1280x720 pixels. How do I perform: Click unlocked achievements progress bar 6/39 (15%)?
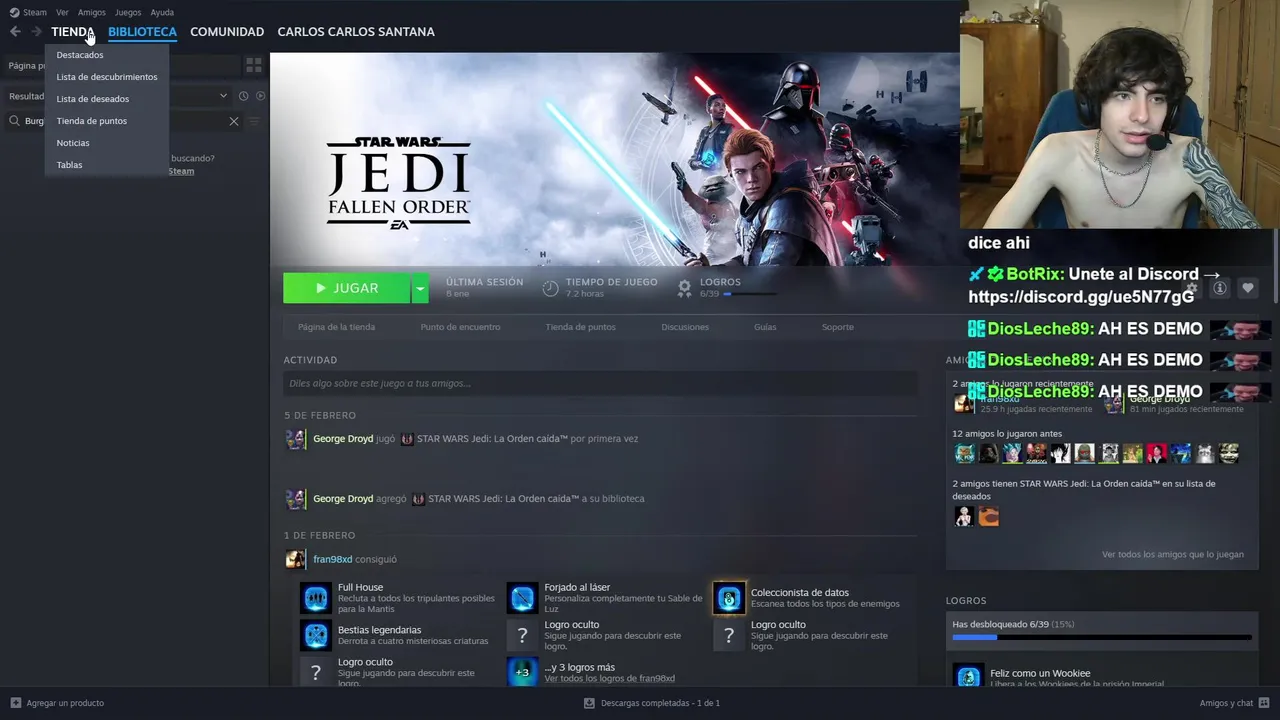[1102, 637]
